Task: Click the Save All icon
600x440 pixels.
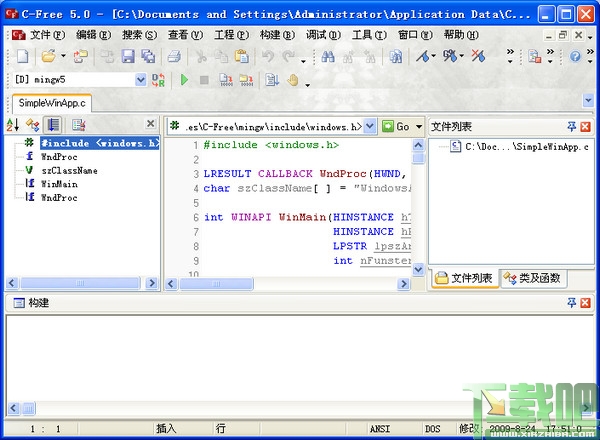Action: [x=148, y=57]
